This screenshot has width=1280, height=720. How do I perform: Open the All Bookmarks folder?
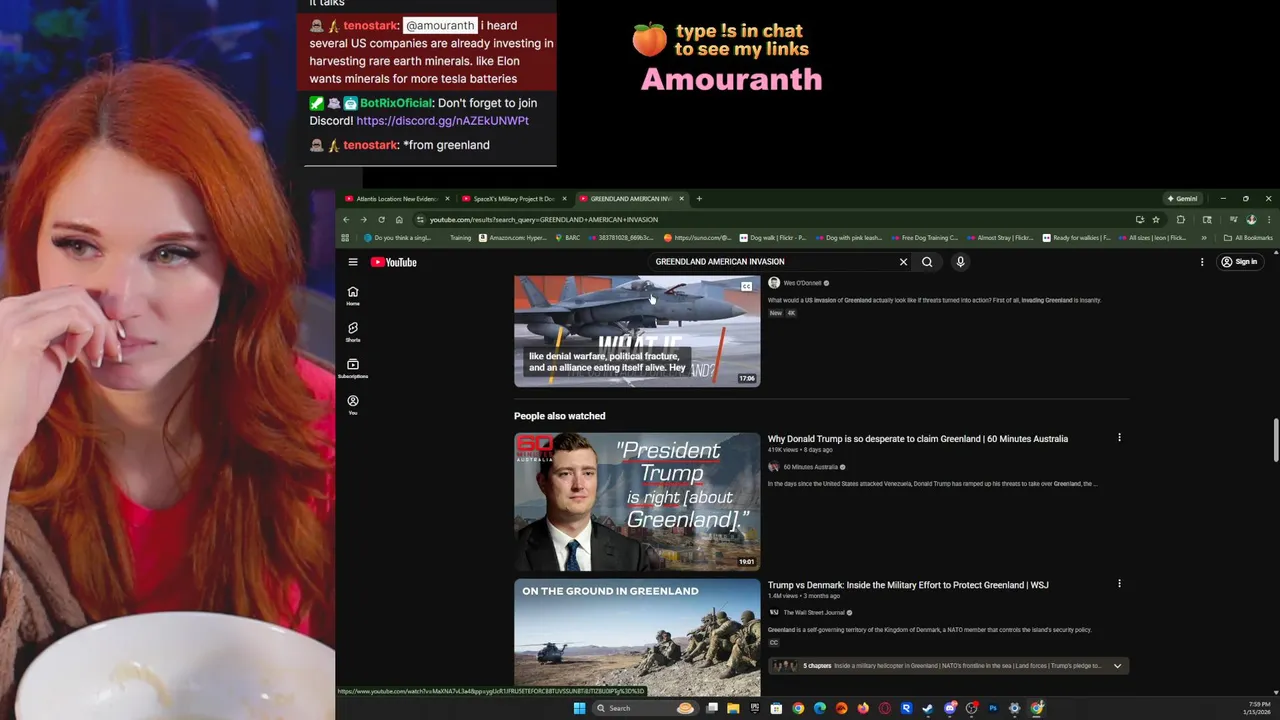pos(1247,238)
